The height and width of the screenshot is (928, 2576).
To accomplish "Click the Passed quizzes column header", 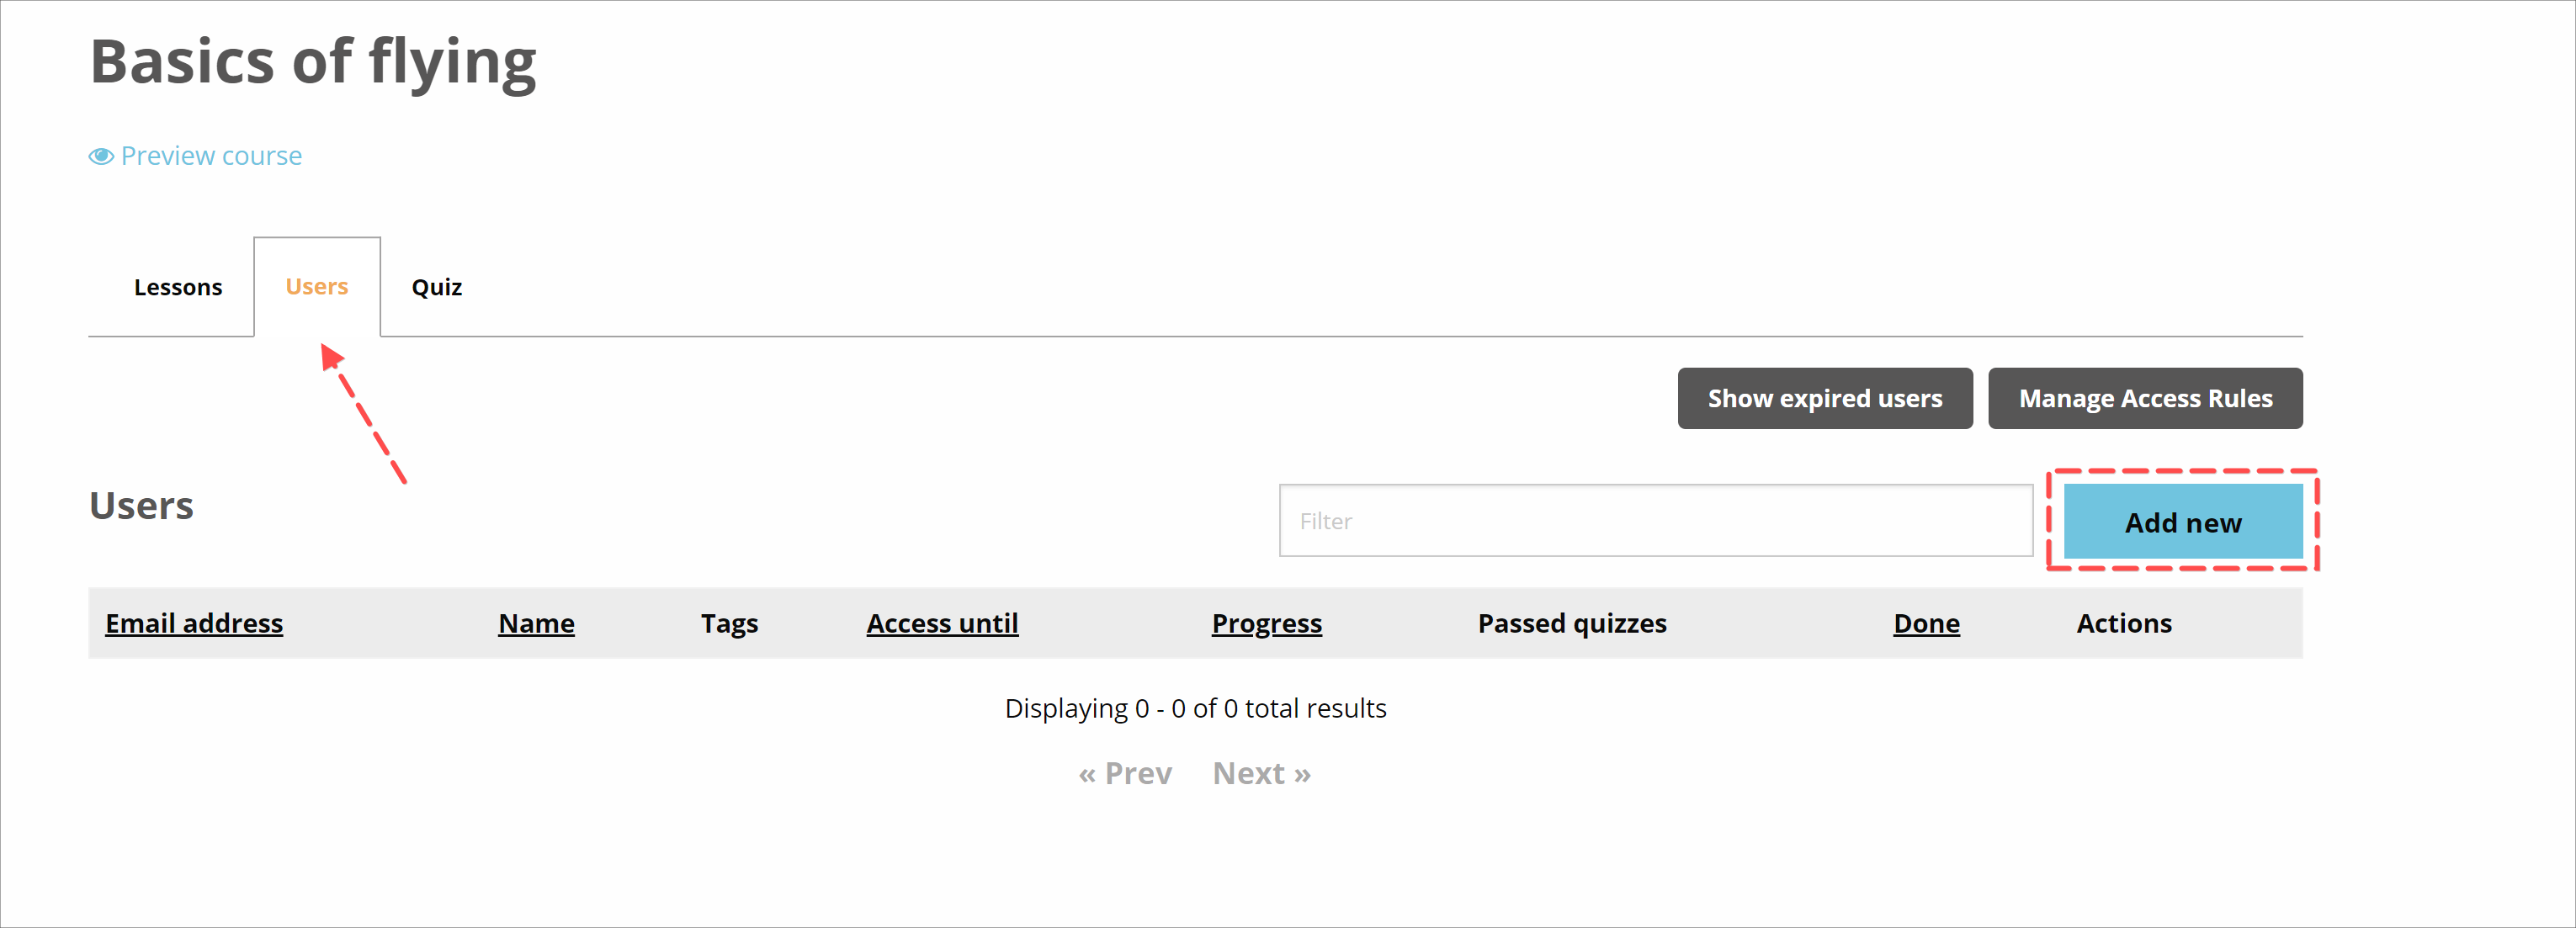I will 1572,623.
